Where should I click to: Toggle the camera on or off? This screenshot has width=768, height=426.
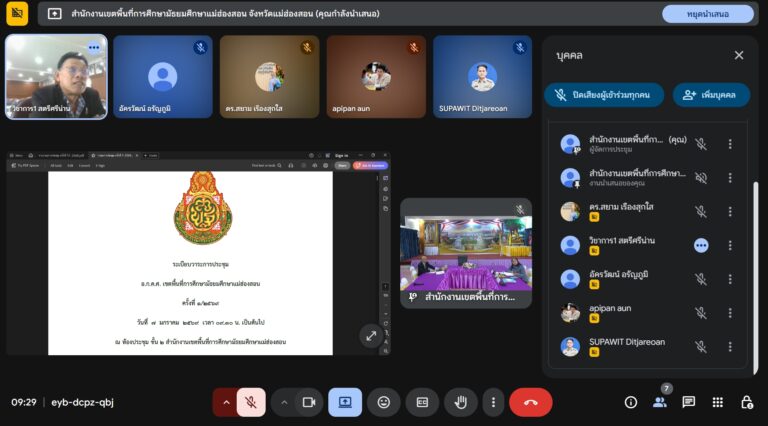tap(309, 402)
